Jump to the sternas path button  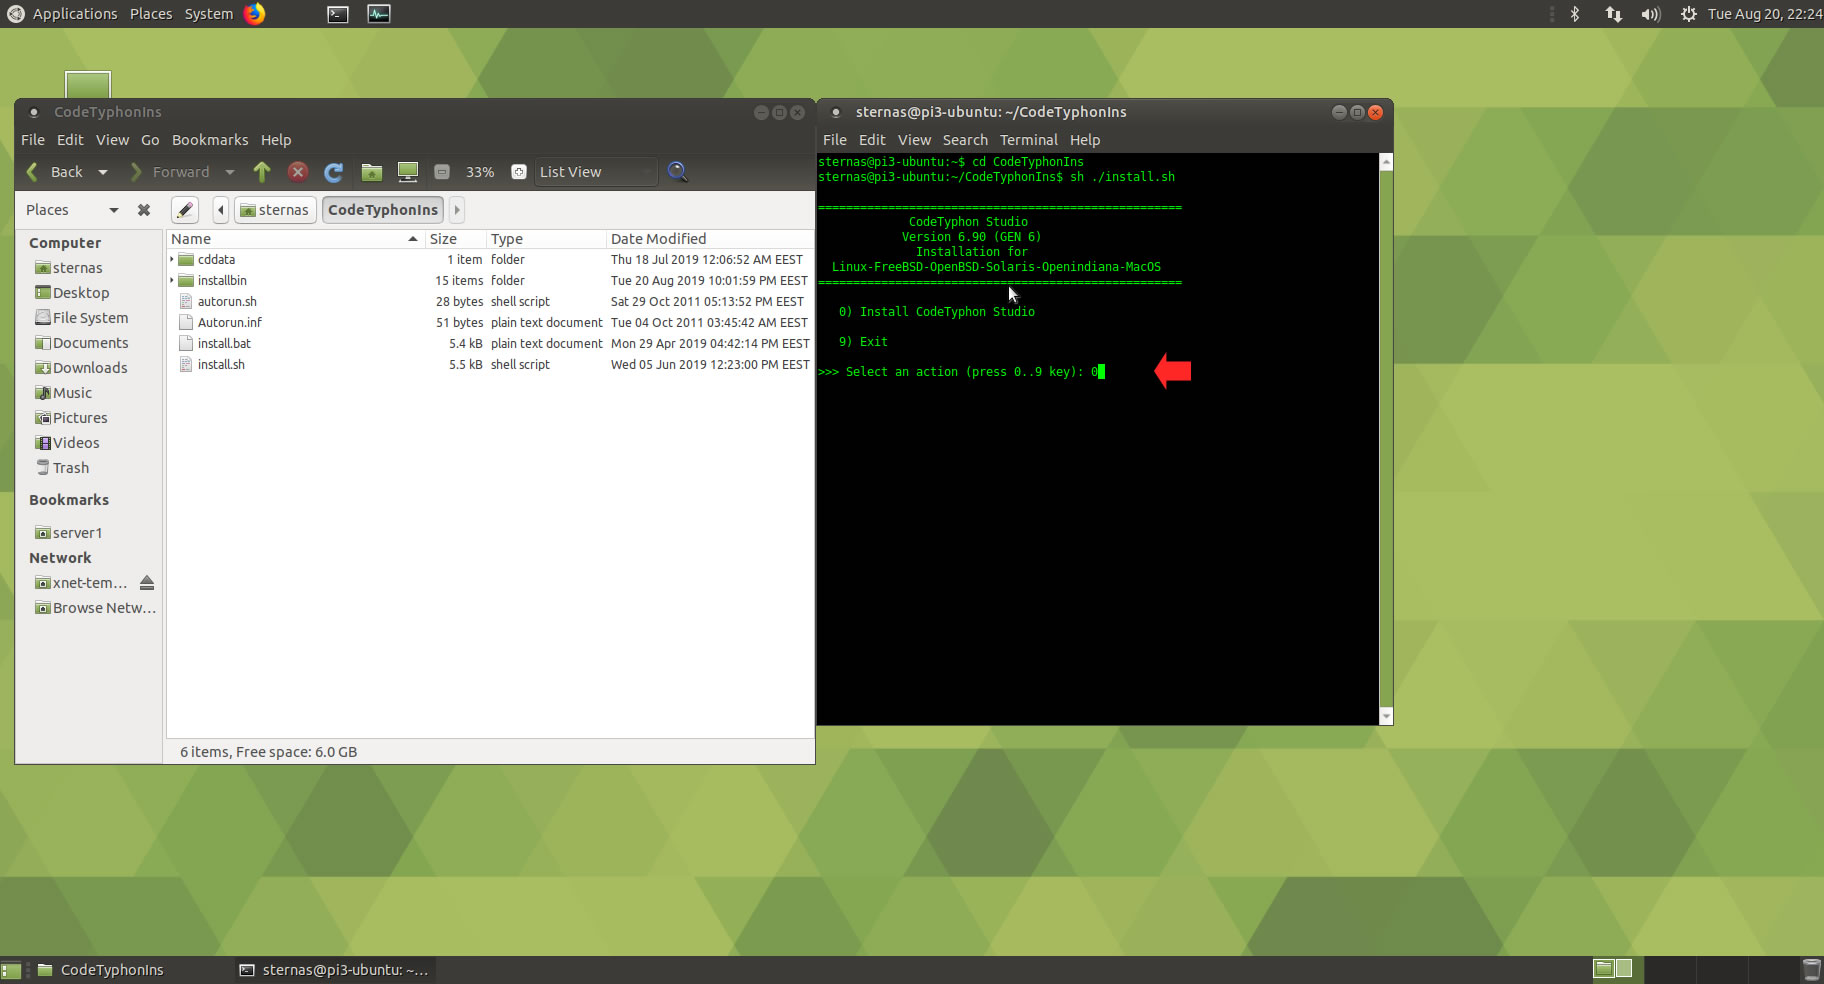275,210
